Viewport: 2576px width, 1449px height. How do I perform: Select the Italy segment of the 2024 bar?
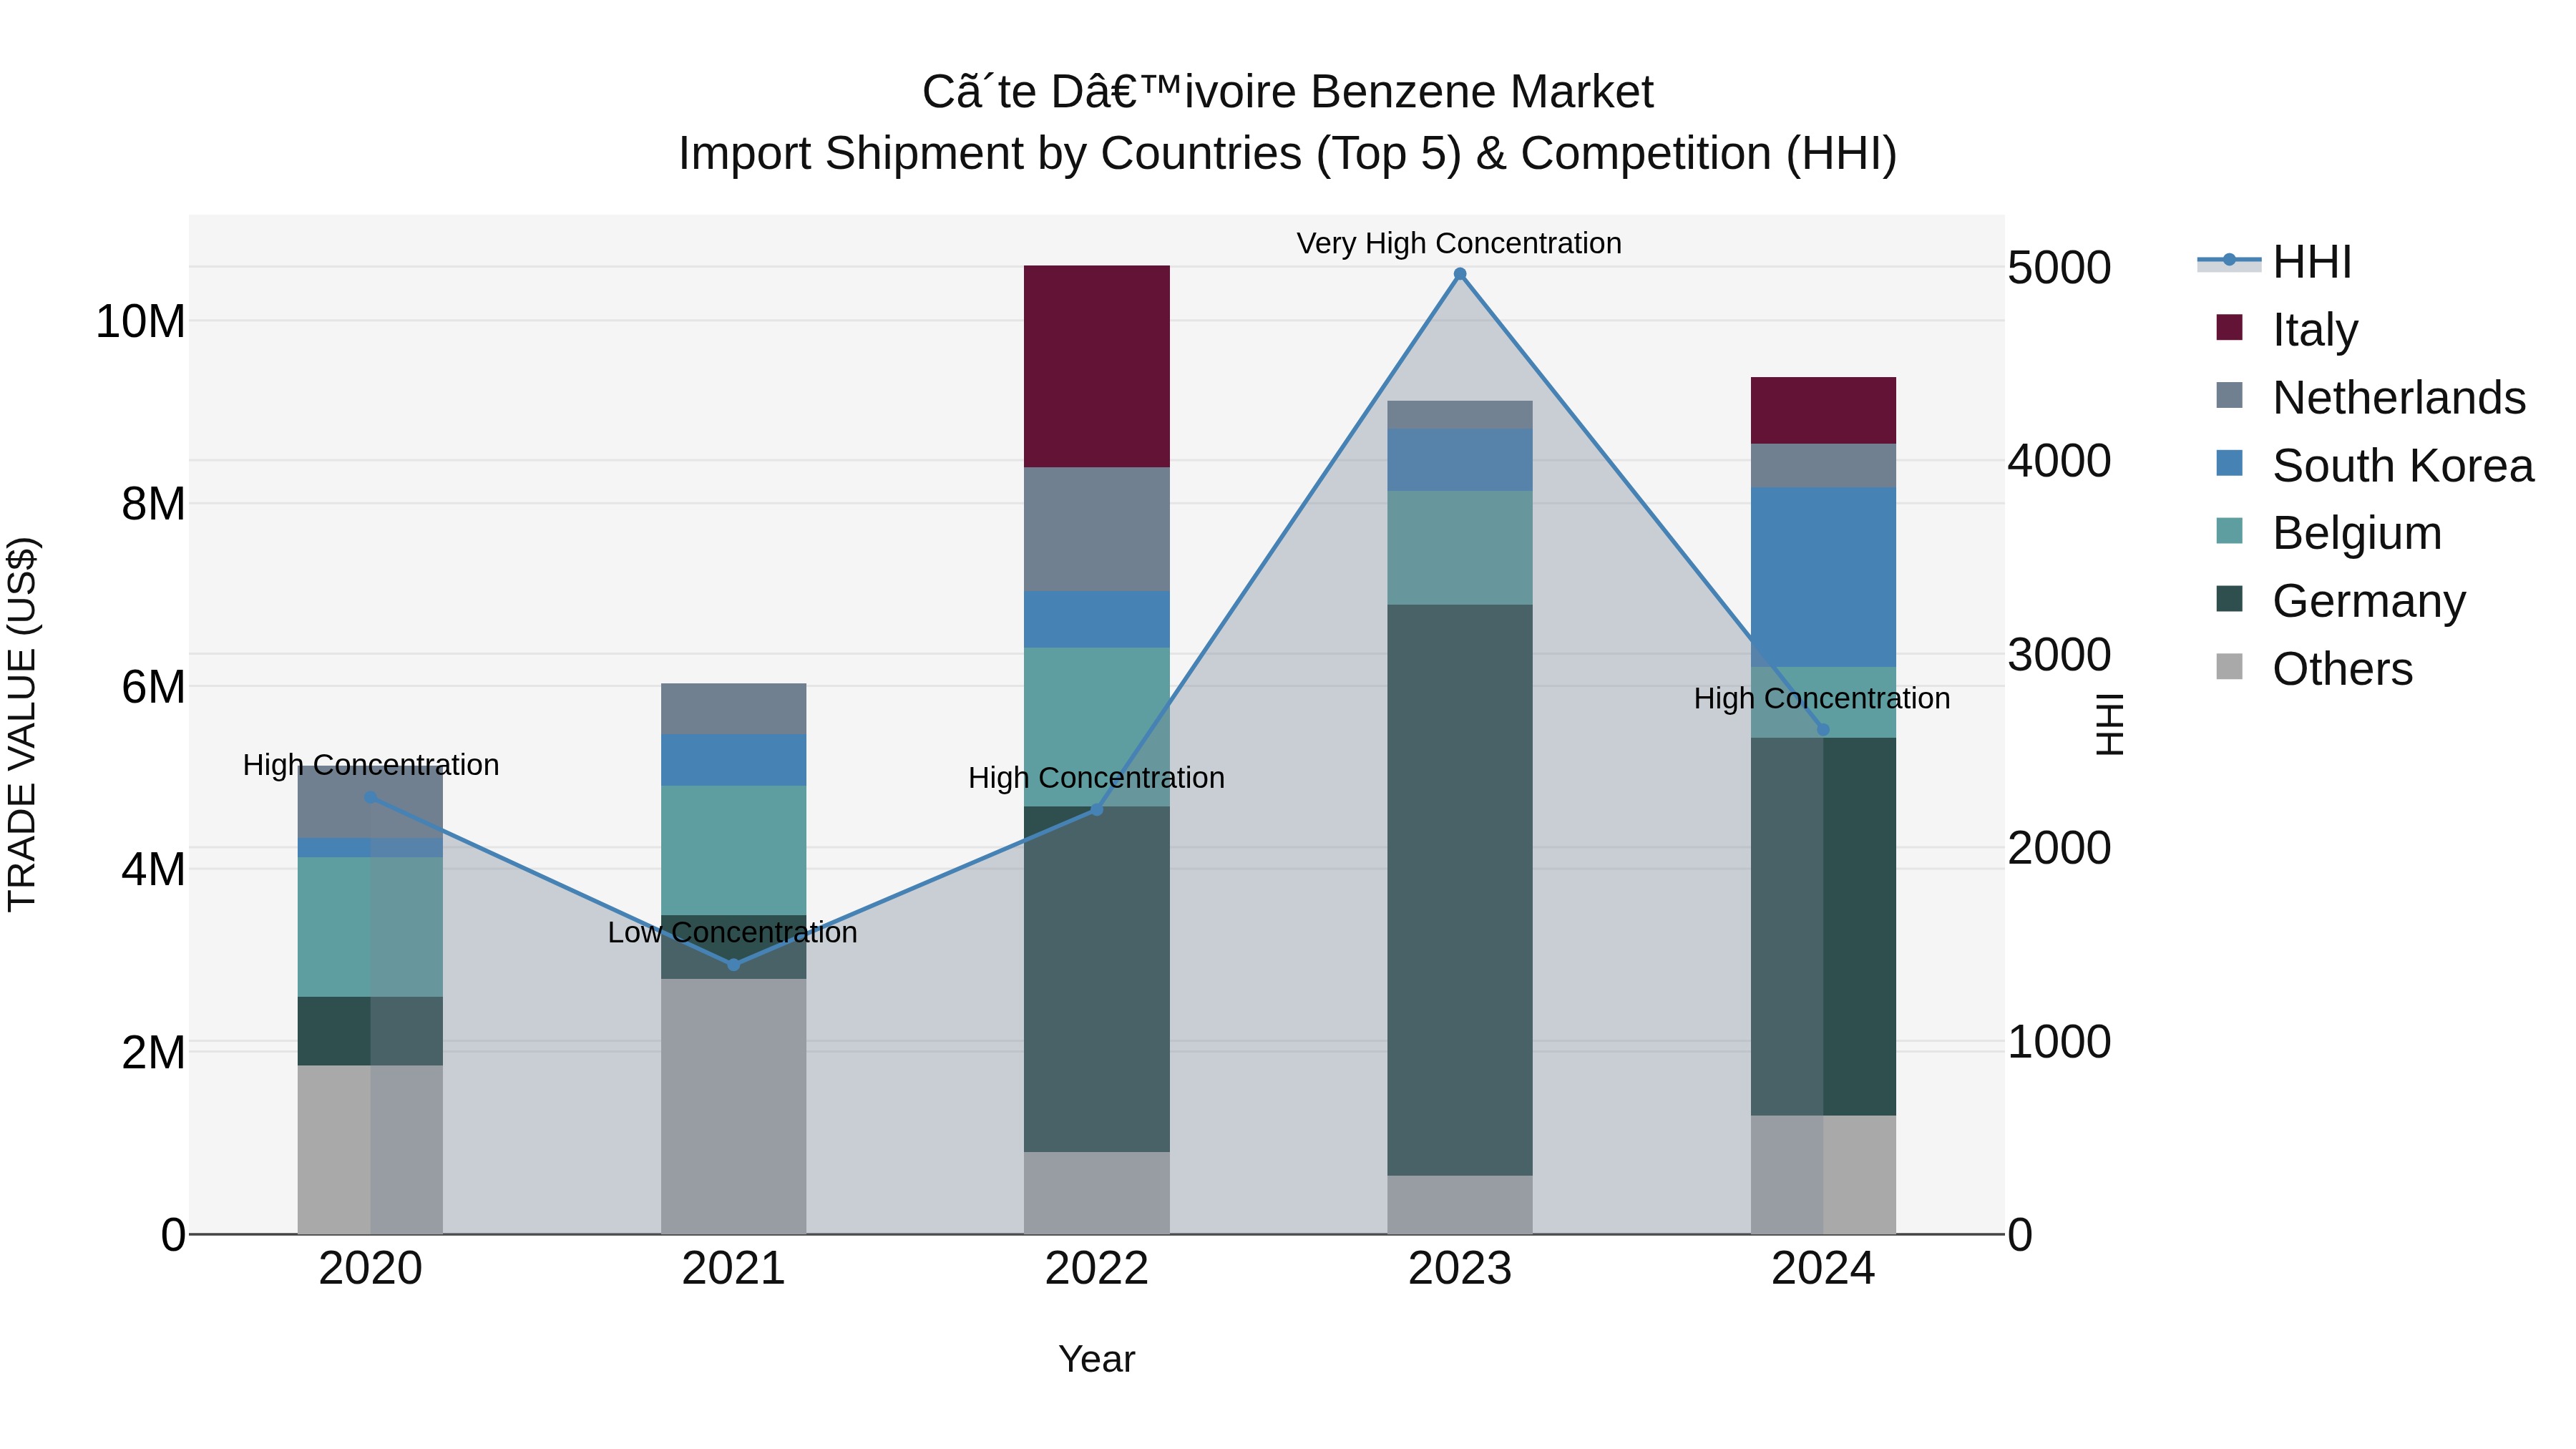(x=1823, y=411)
